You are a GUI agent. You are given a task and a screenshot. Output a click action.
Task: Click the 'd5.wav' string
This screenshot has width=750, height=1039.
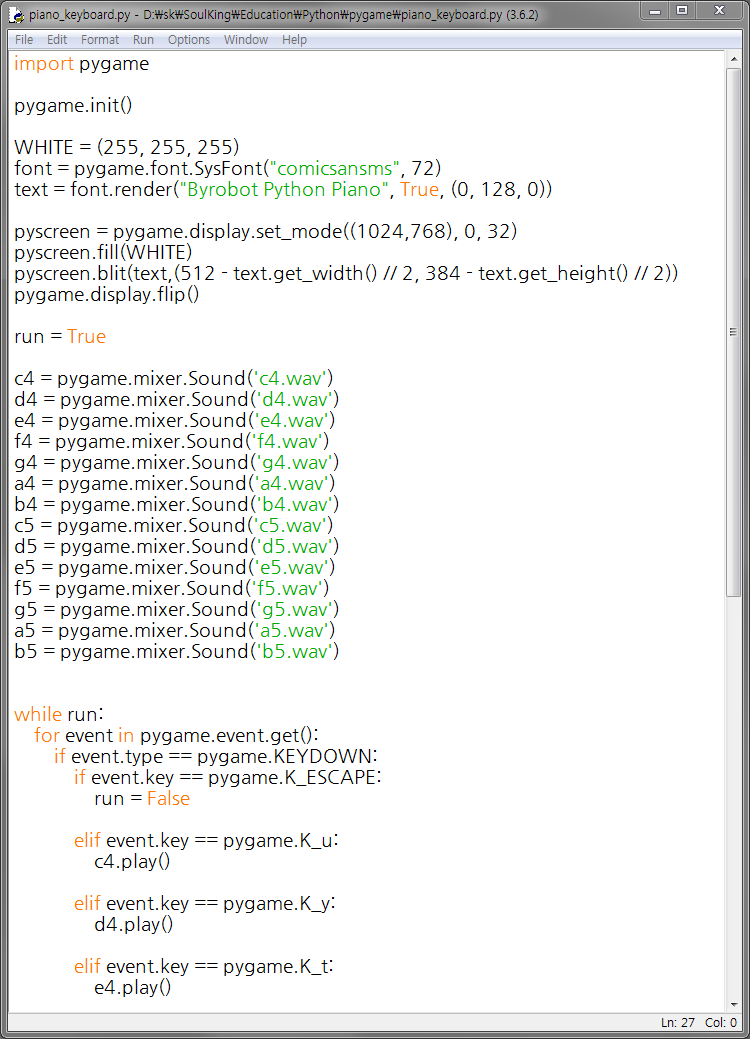pos(294,547)
